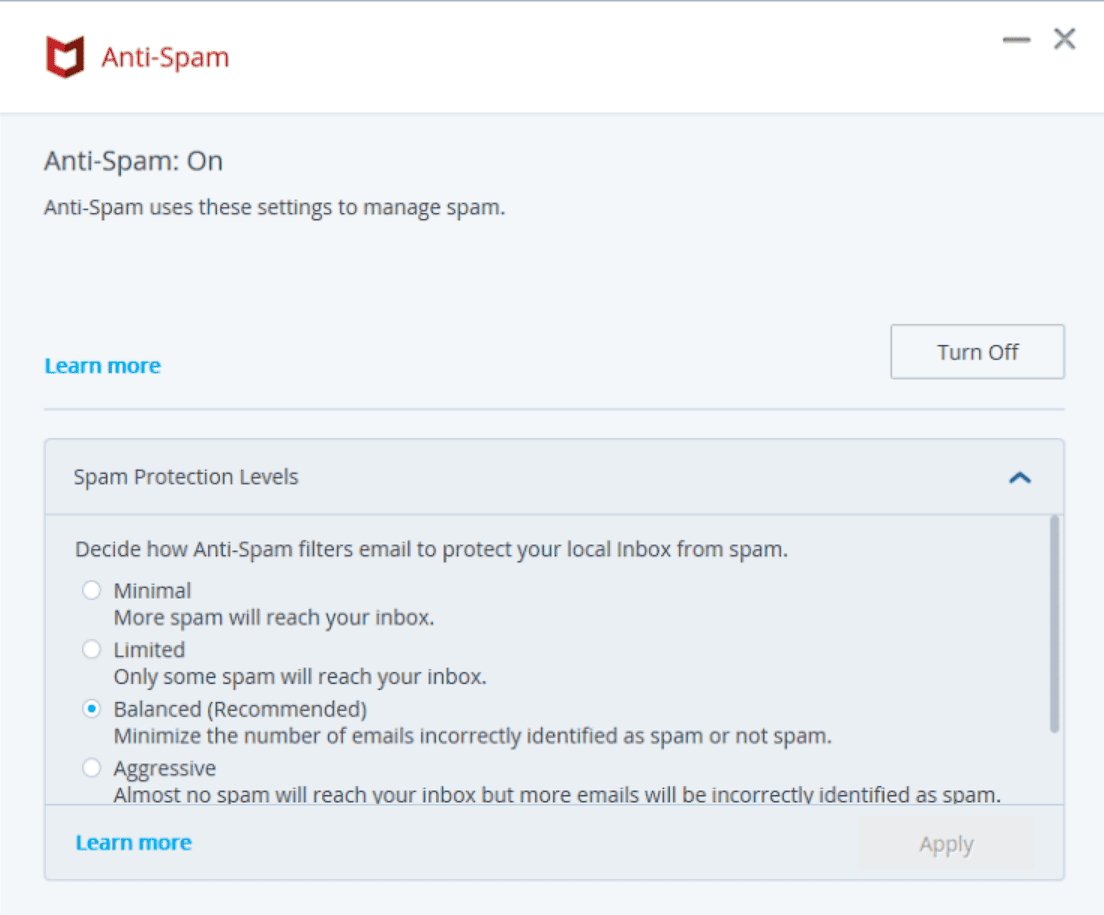Image resolution: width=1104 pixels, height=915 pixels.
Task: Choose the Aggressive spam protection option
Action: point(92,768)
